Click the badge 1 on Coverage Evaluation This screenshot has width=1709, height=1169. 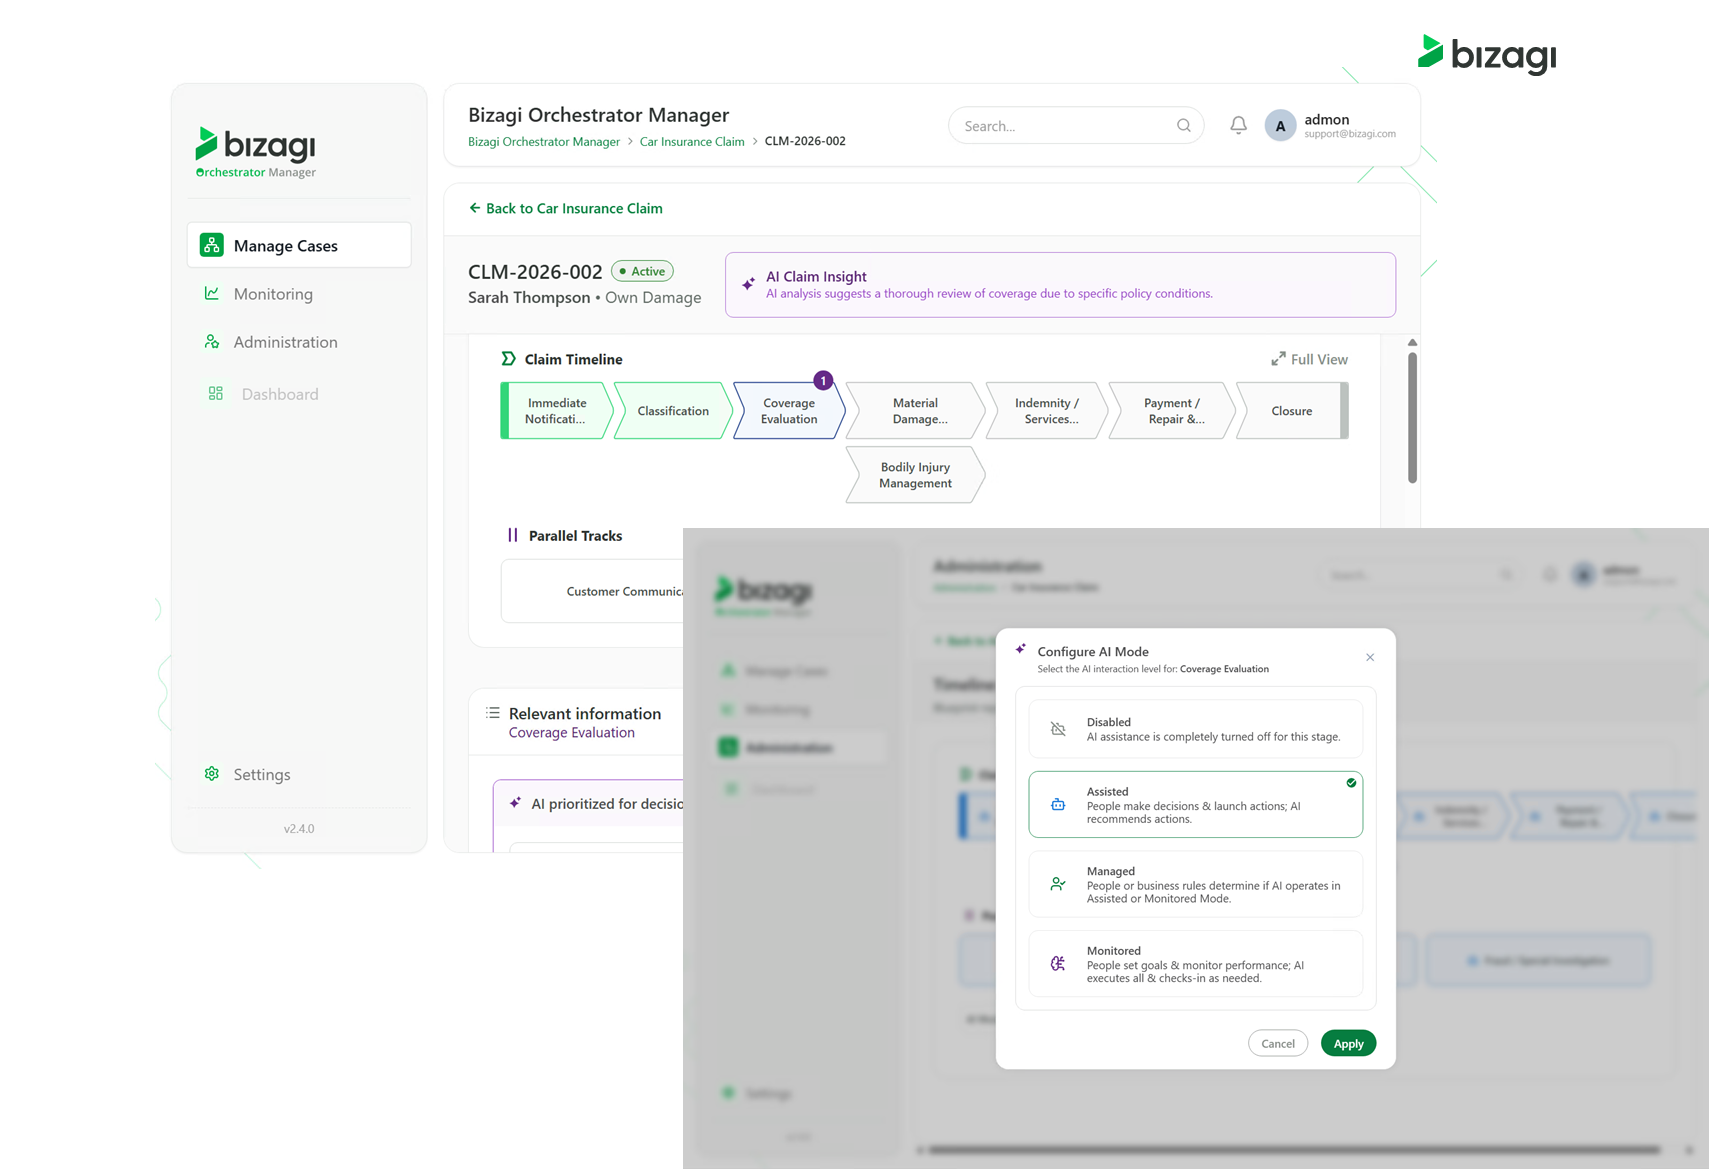[x=823, y=380]
